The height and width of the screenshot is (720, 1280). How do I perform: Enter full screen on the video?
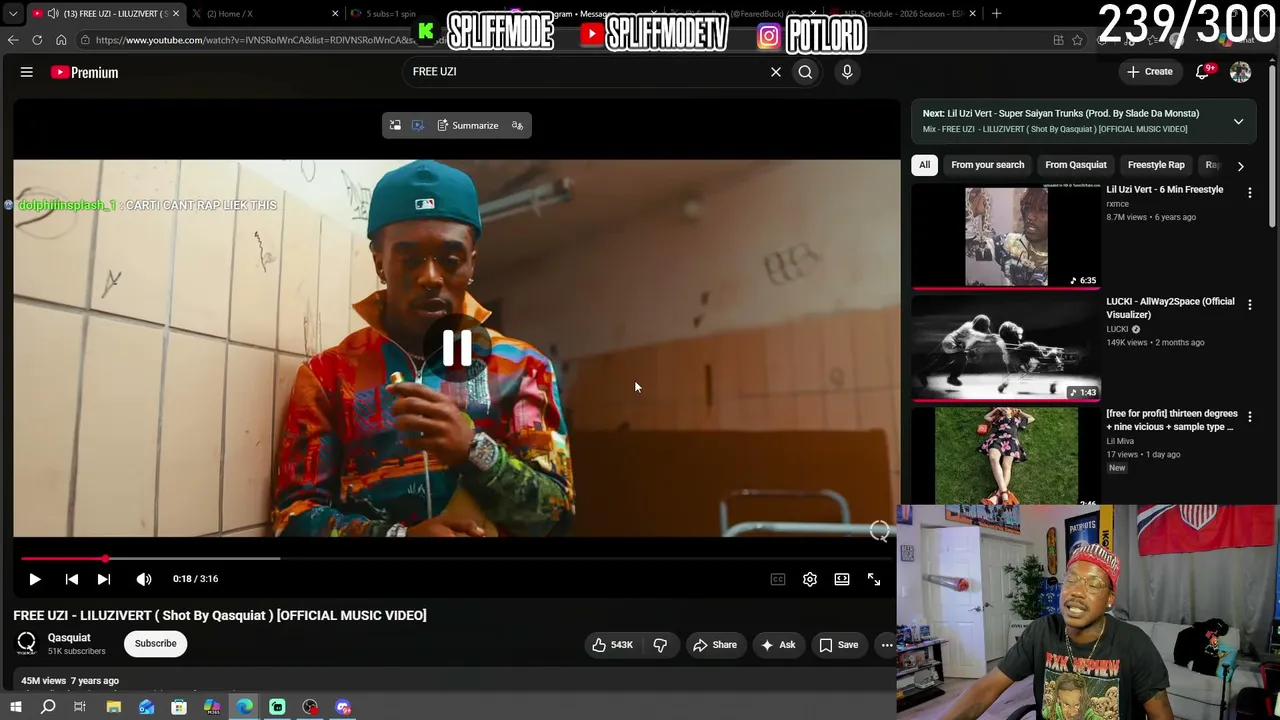[874, 579]
